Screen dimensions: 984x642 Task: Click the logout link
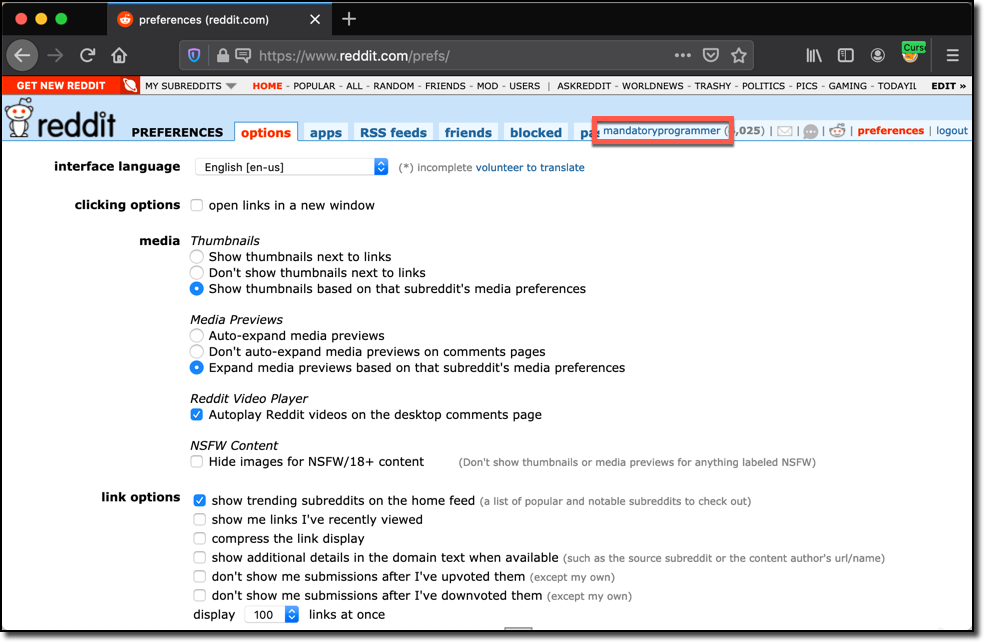[952, 131]
